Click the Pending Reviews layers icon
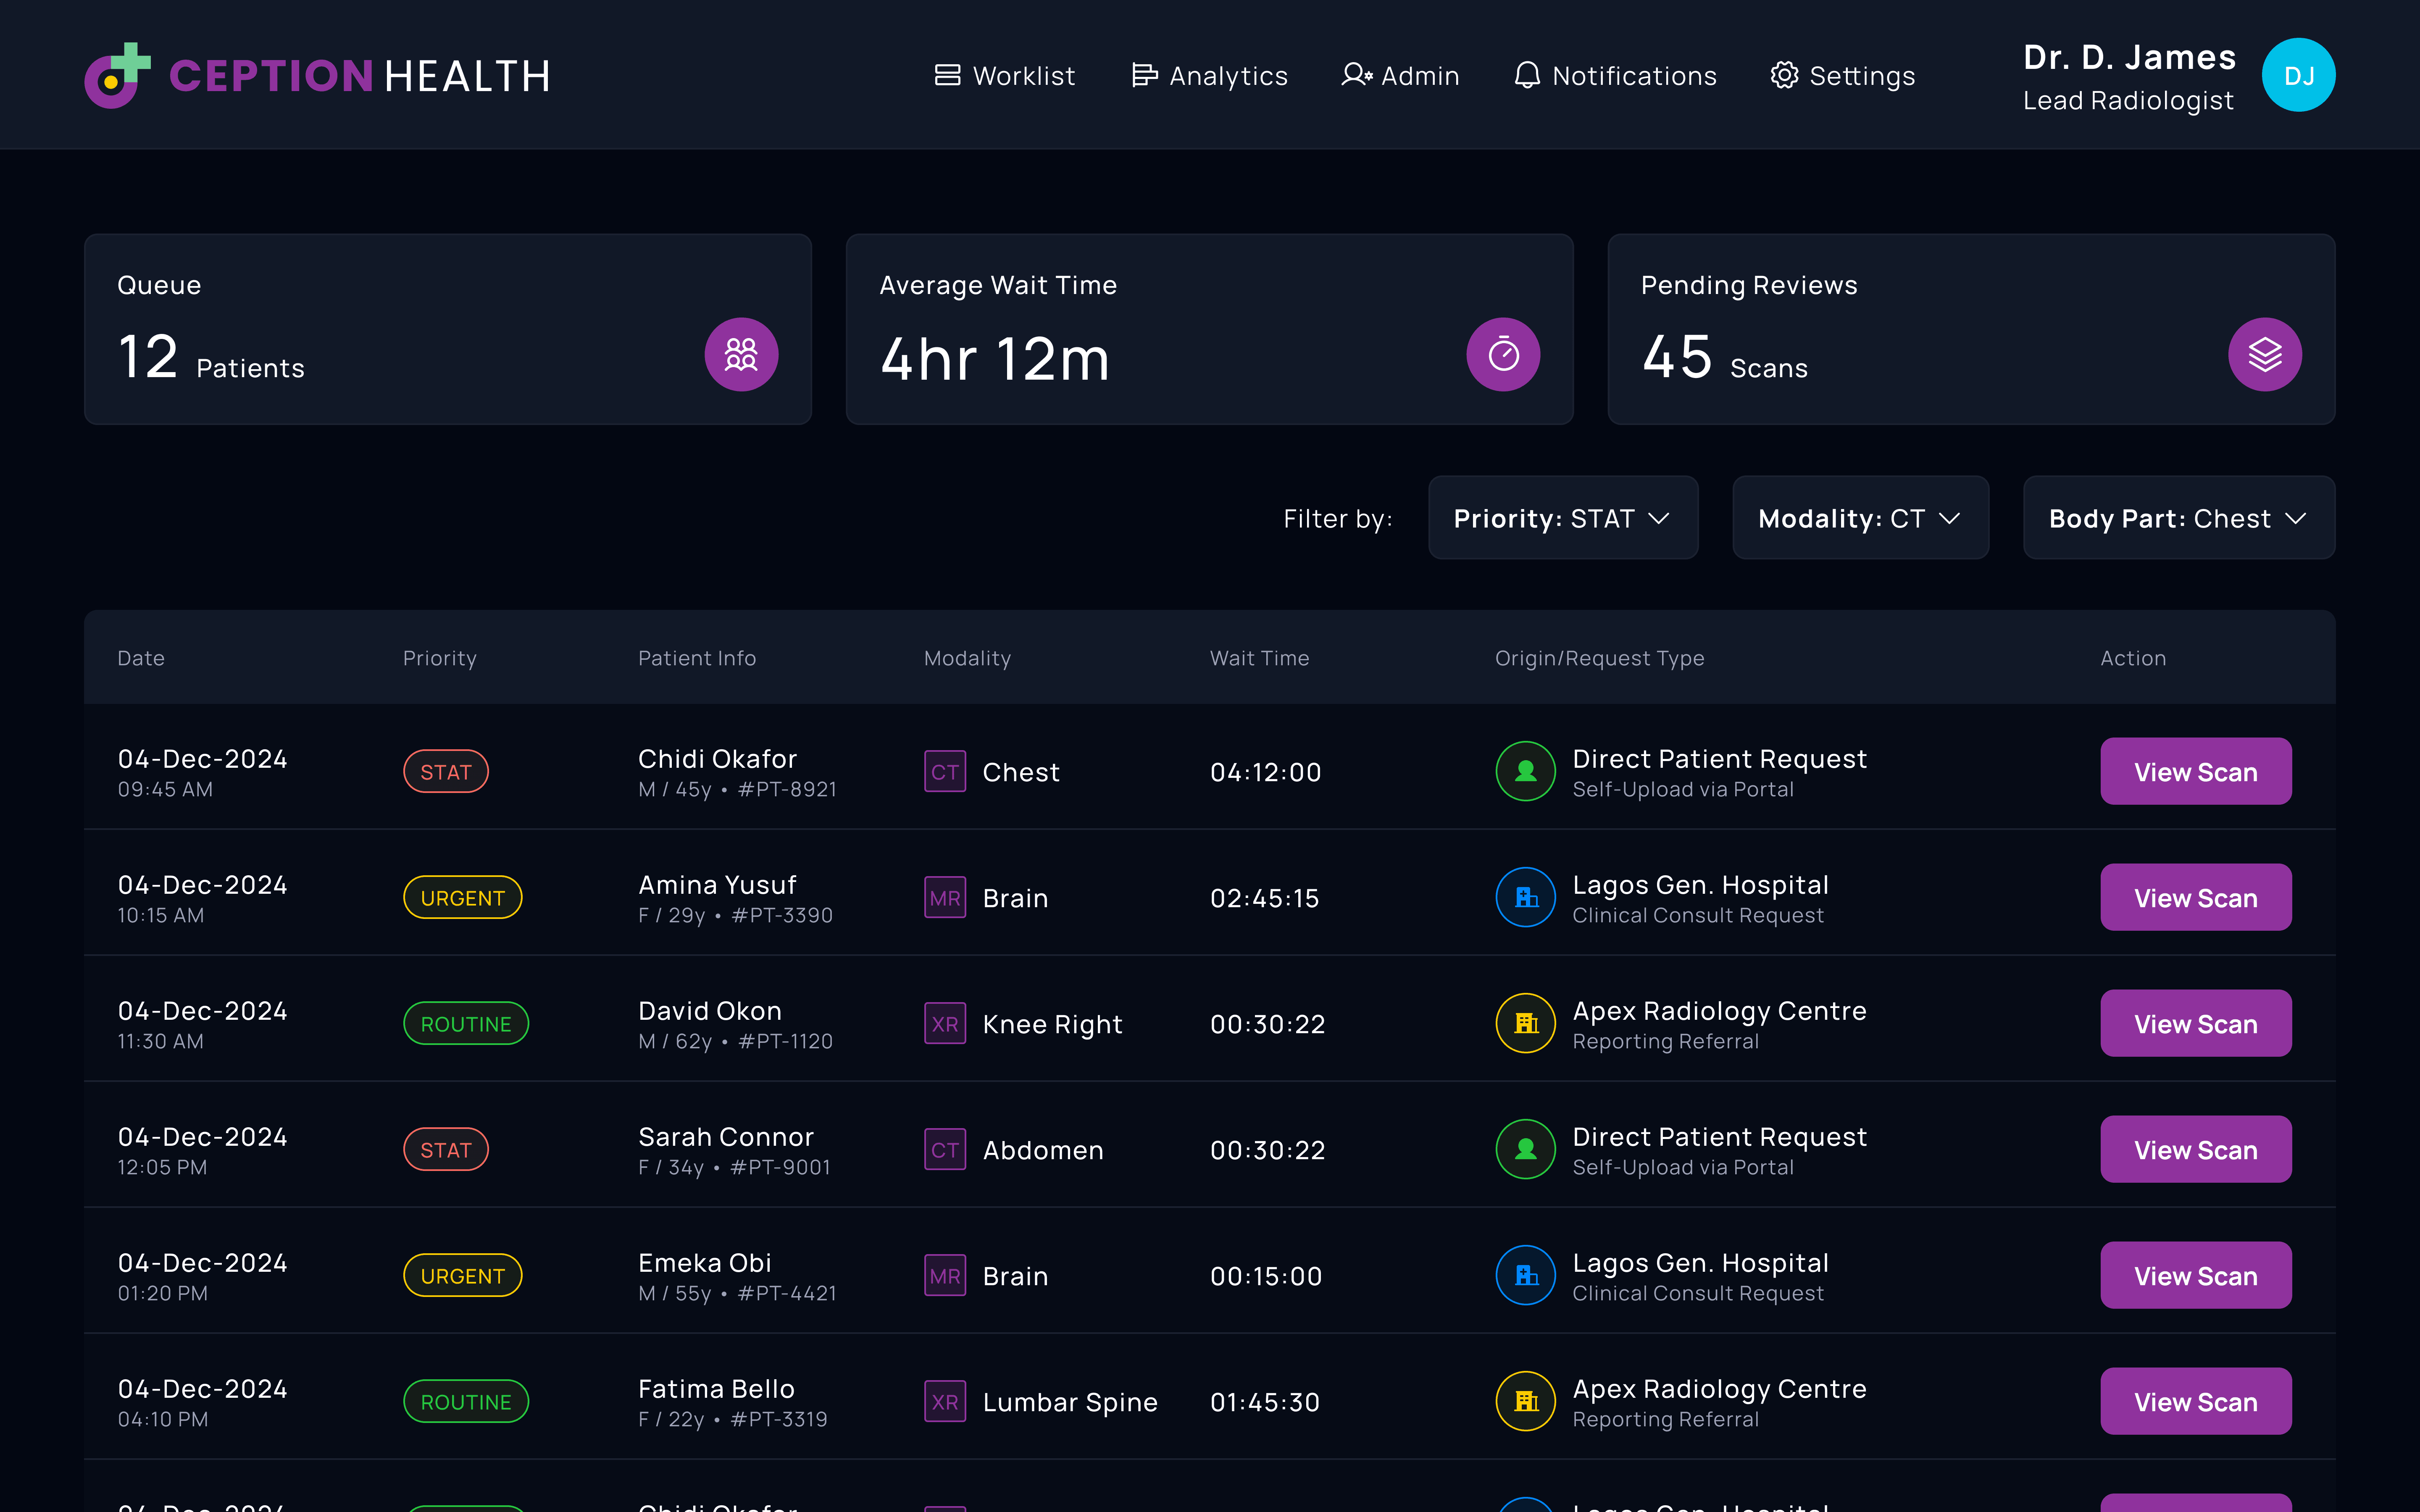This screenshot has width=2420, height=1512. tap(2264, 354)
